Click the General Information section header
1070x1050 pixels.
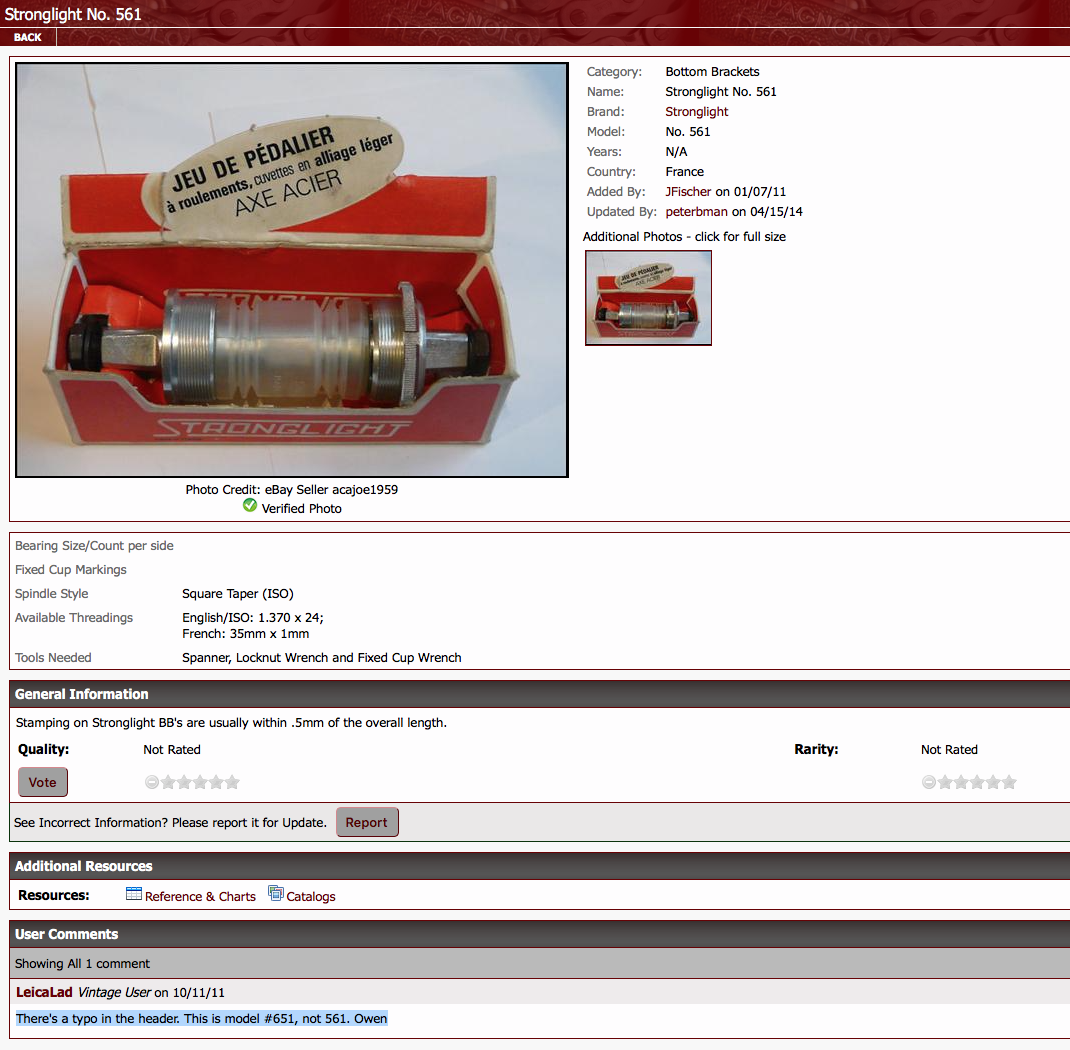(540, 694)
